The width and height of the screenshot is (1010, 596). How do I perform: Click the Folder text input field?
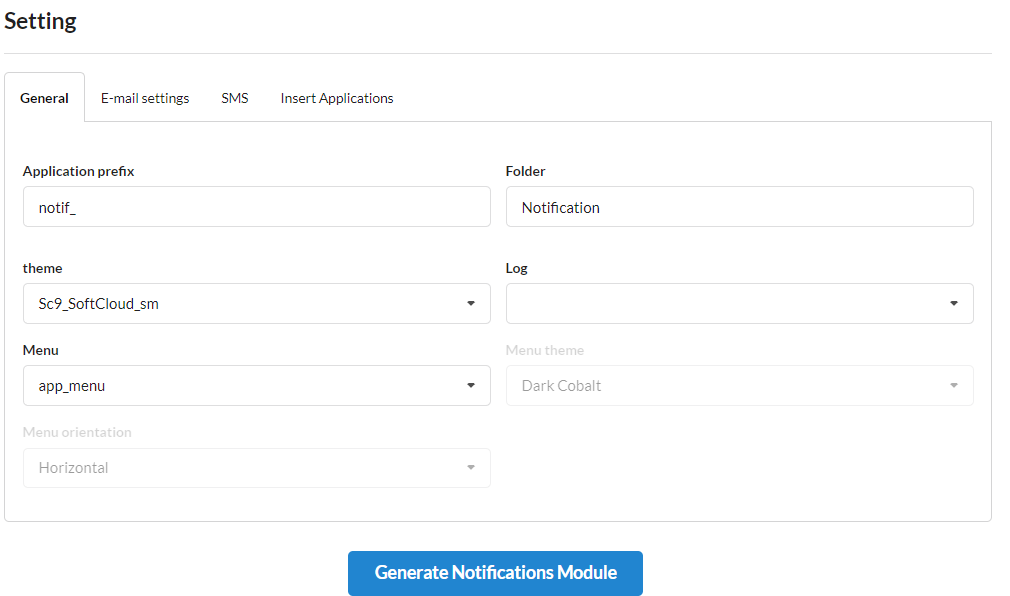click(x=739, y=207)
